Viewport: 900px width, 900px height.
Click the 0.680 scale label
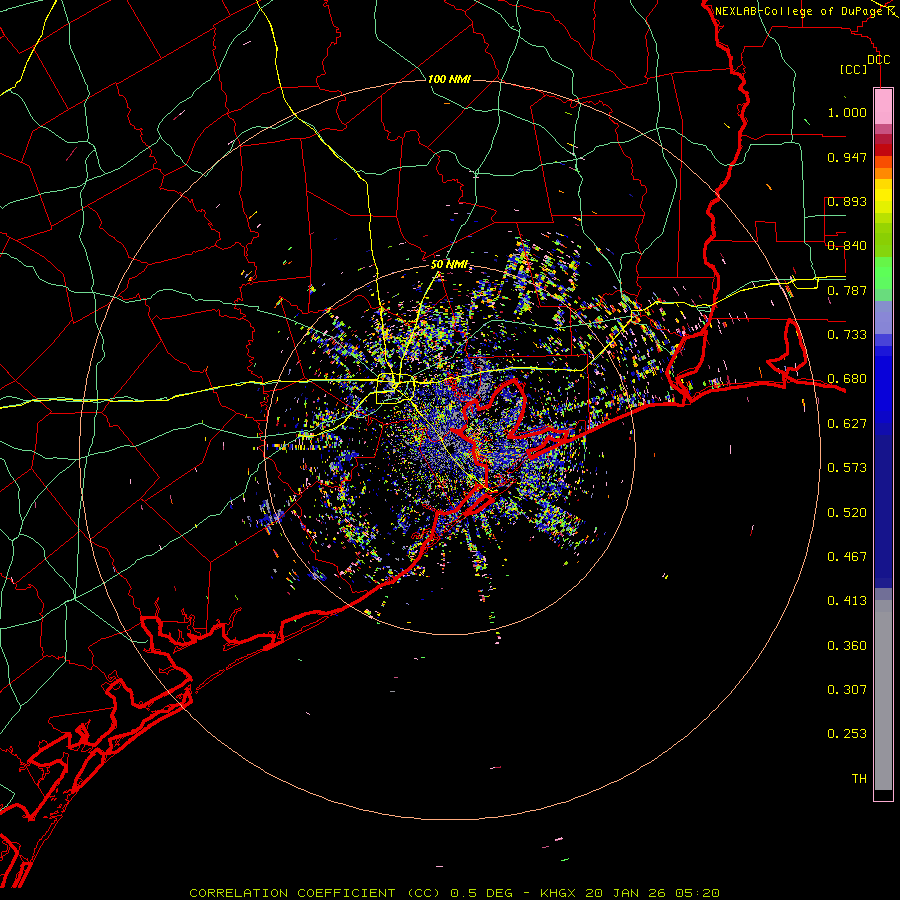[x=847, y=379]
